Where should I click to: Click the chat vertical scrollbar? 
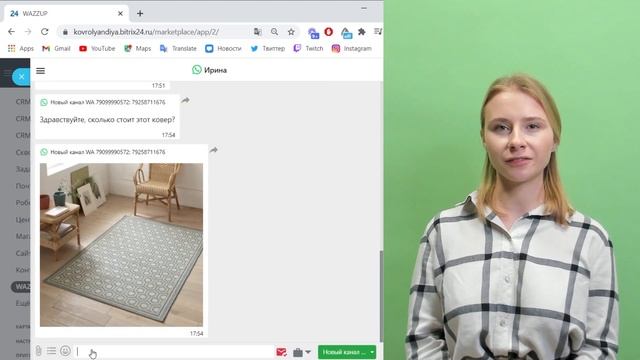[381, 296]
